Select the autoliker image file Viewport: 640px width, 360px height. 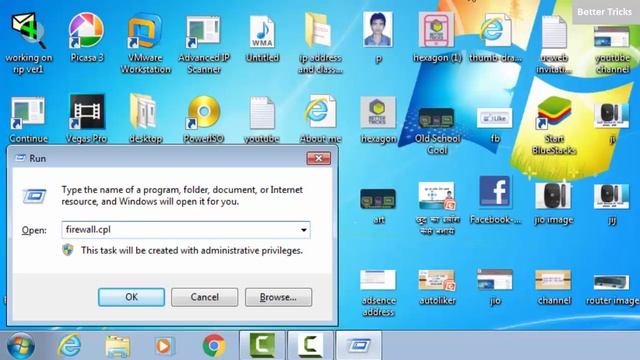[437, 287]
